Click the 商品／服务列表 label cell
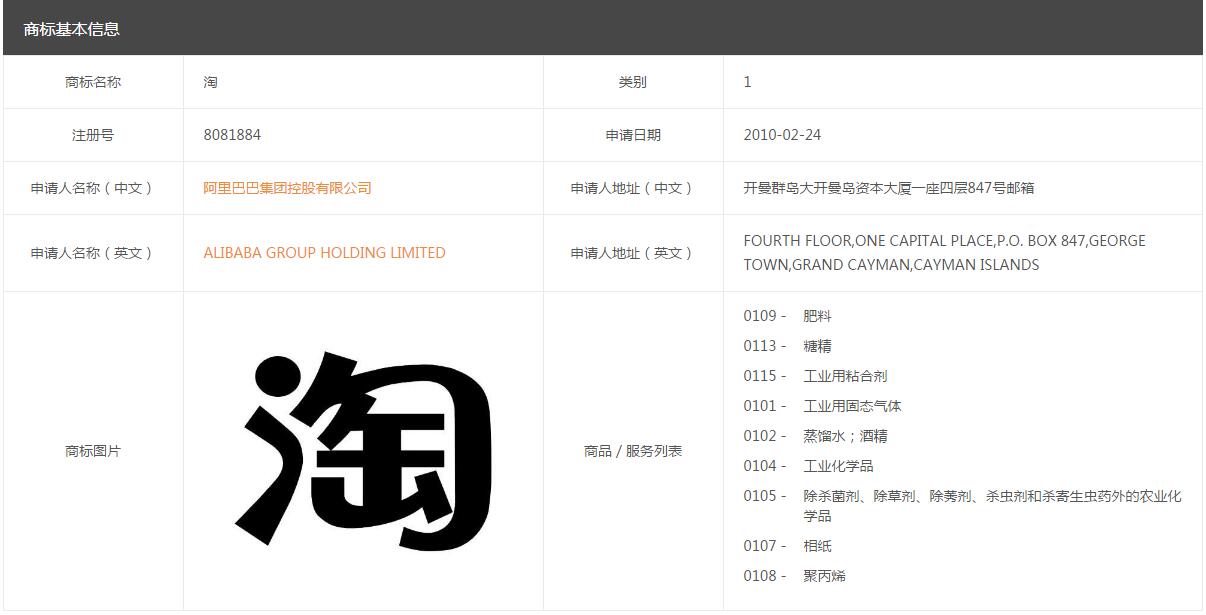The width and height of the screenshot is (1206, 615). click(633, 451)
